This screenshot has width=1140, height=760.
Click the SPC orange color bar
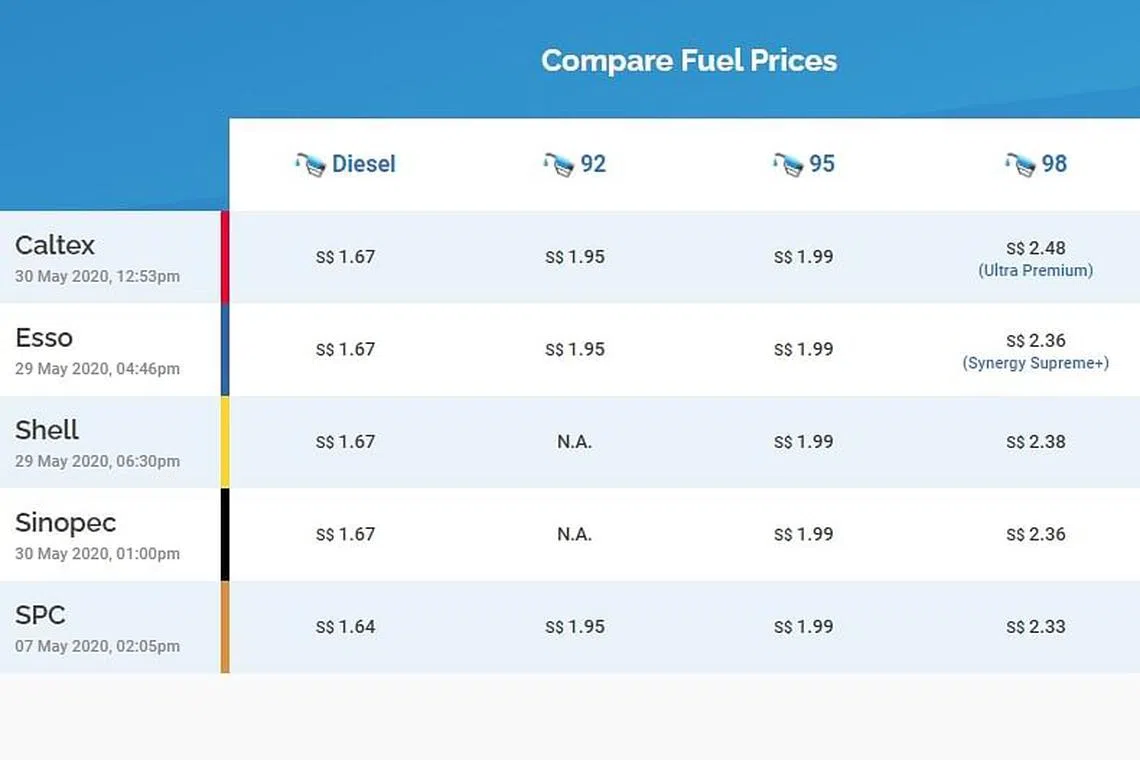coord(225,627)
